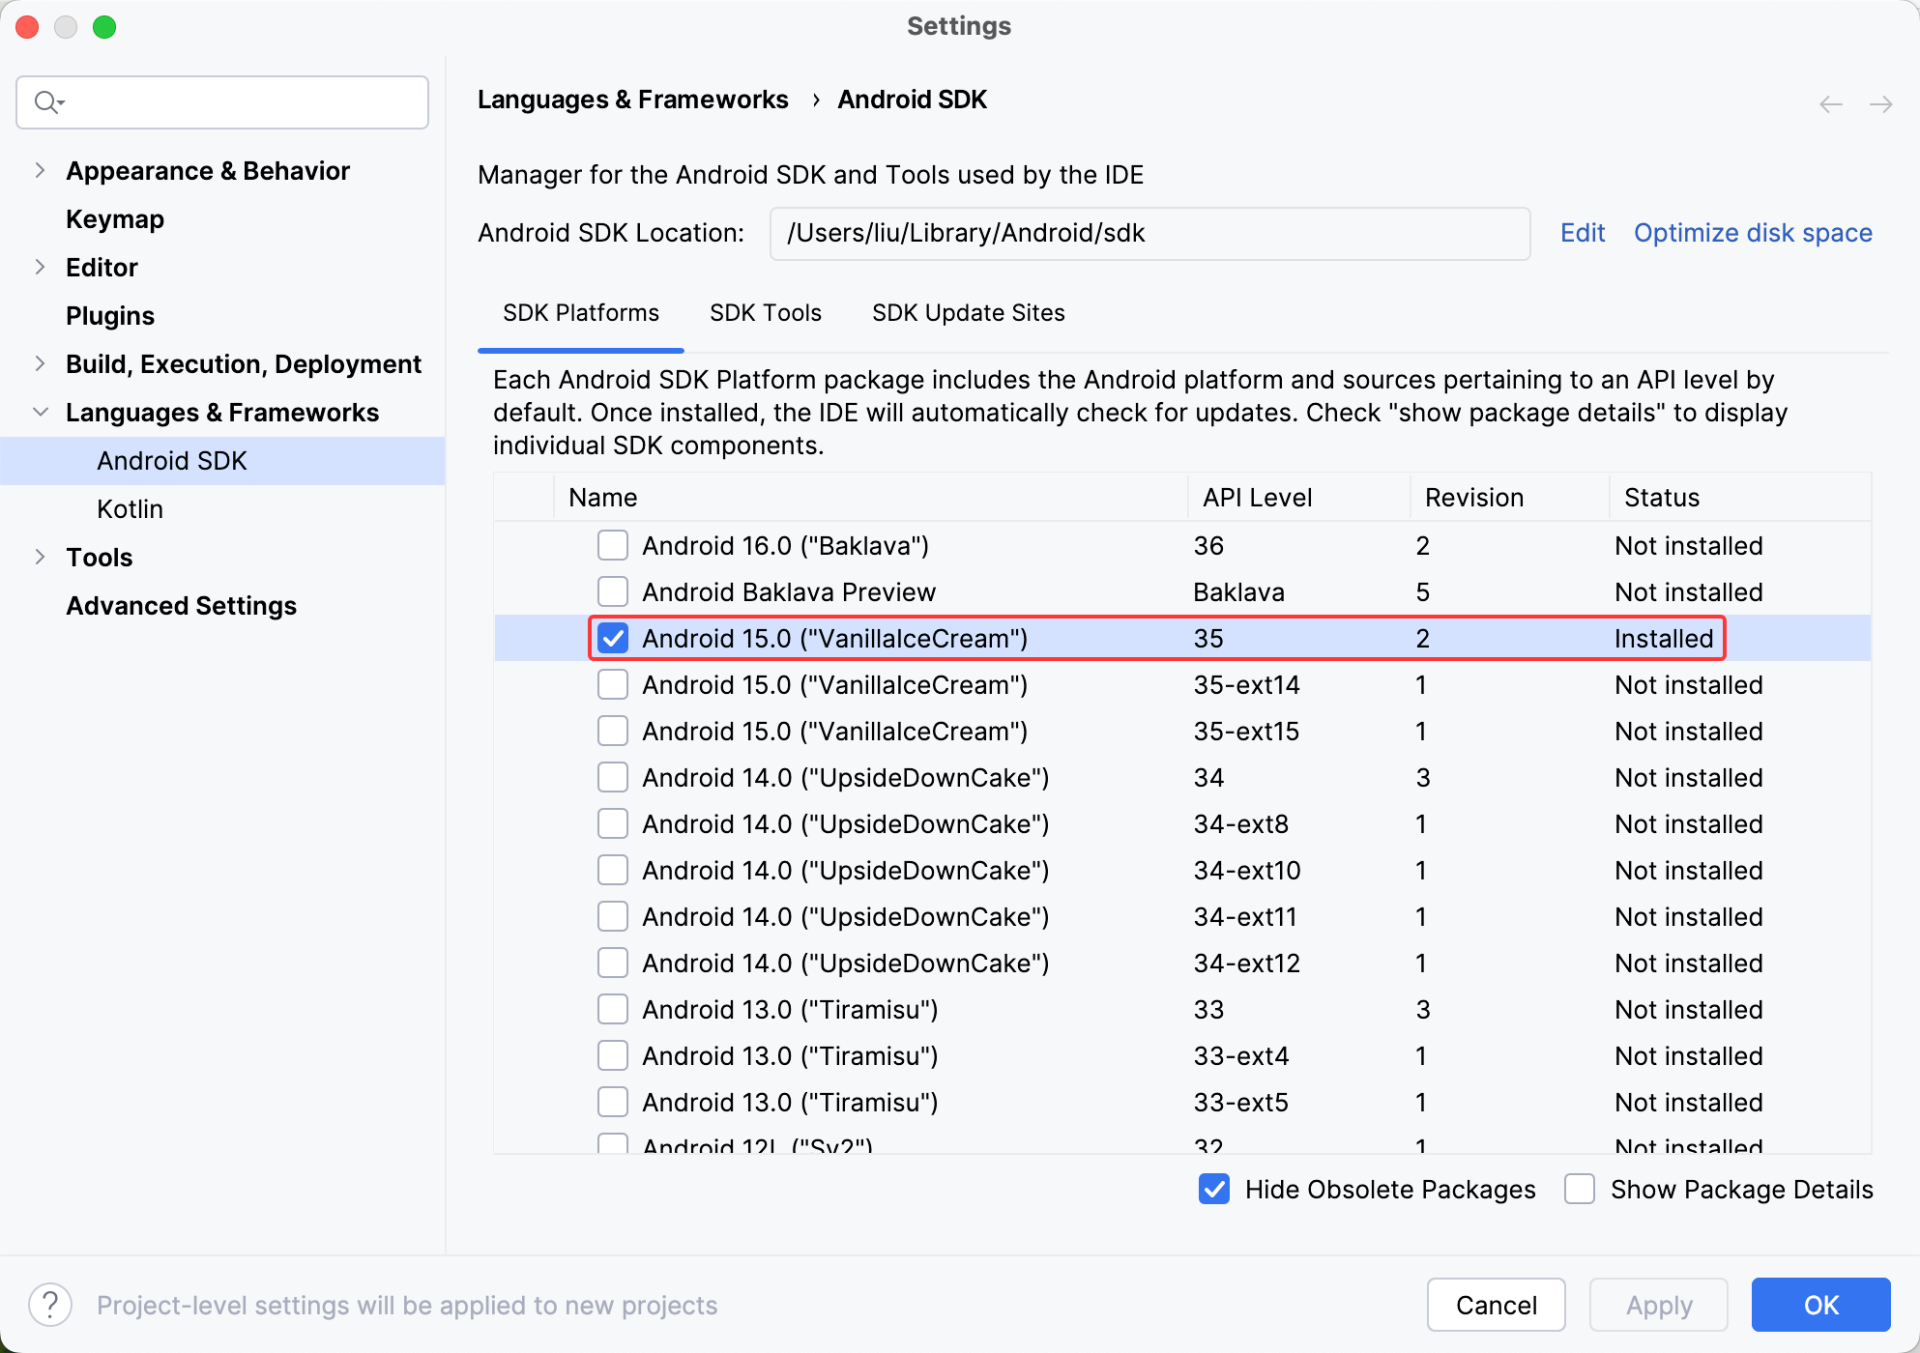Switch to the SDK Tools tab
This screenshot has width=1920, height=1353.
[765, 313]
